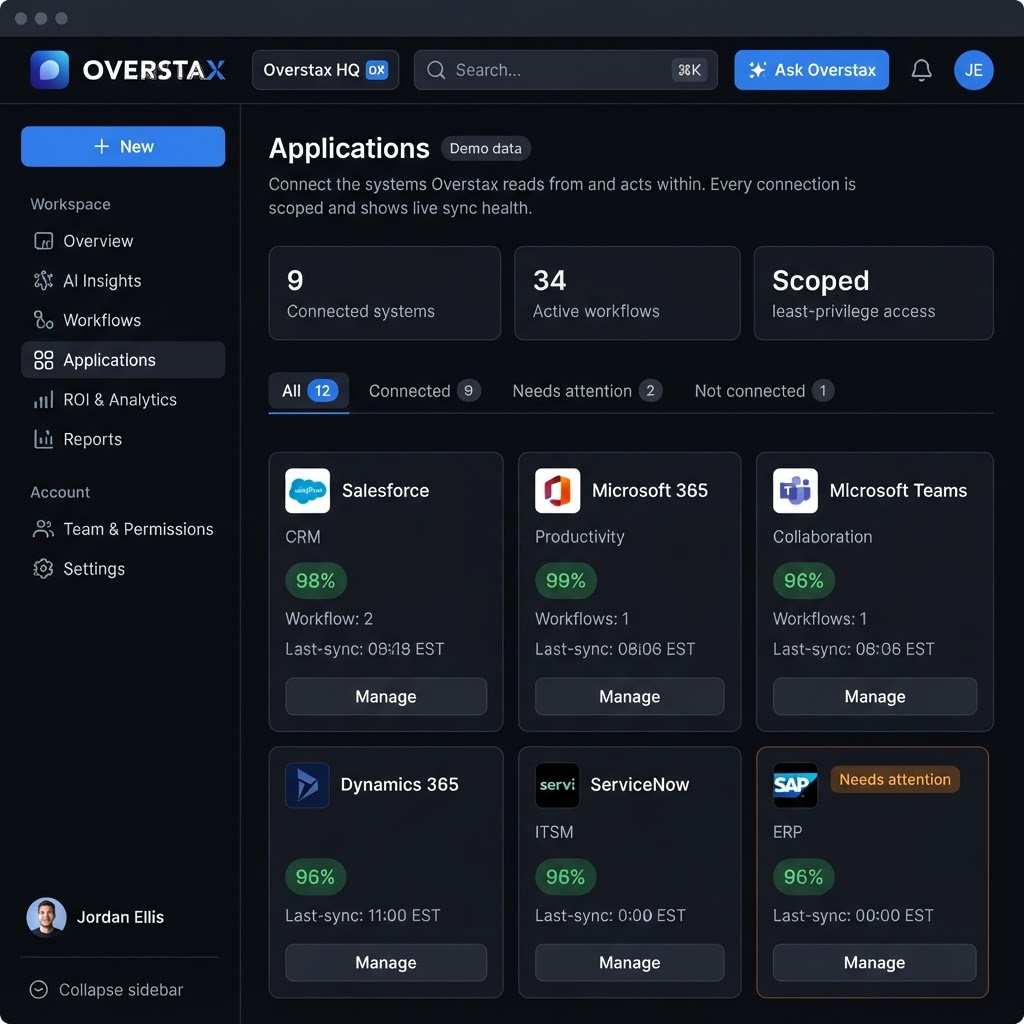This screenshot has height=1024, width=1024.
Task: Click Microsoft Teams 96% health badge
Action: (803, 581)
